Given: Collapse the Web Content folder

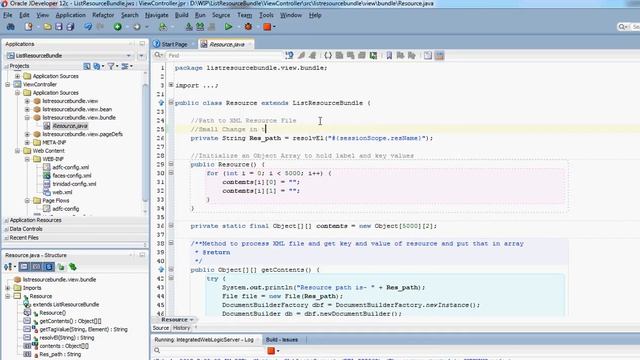Looking at the screenshot, I should tap(18, 151).
